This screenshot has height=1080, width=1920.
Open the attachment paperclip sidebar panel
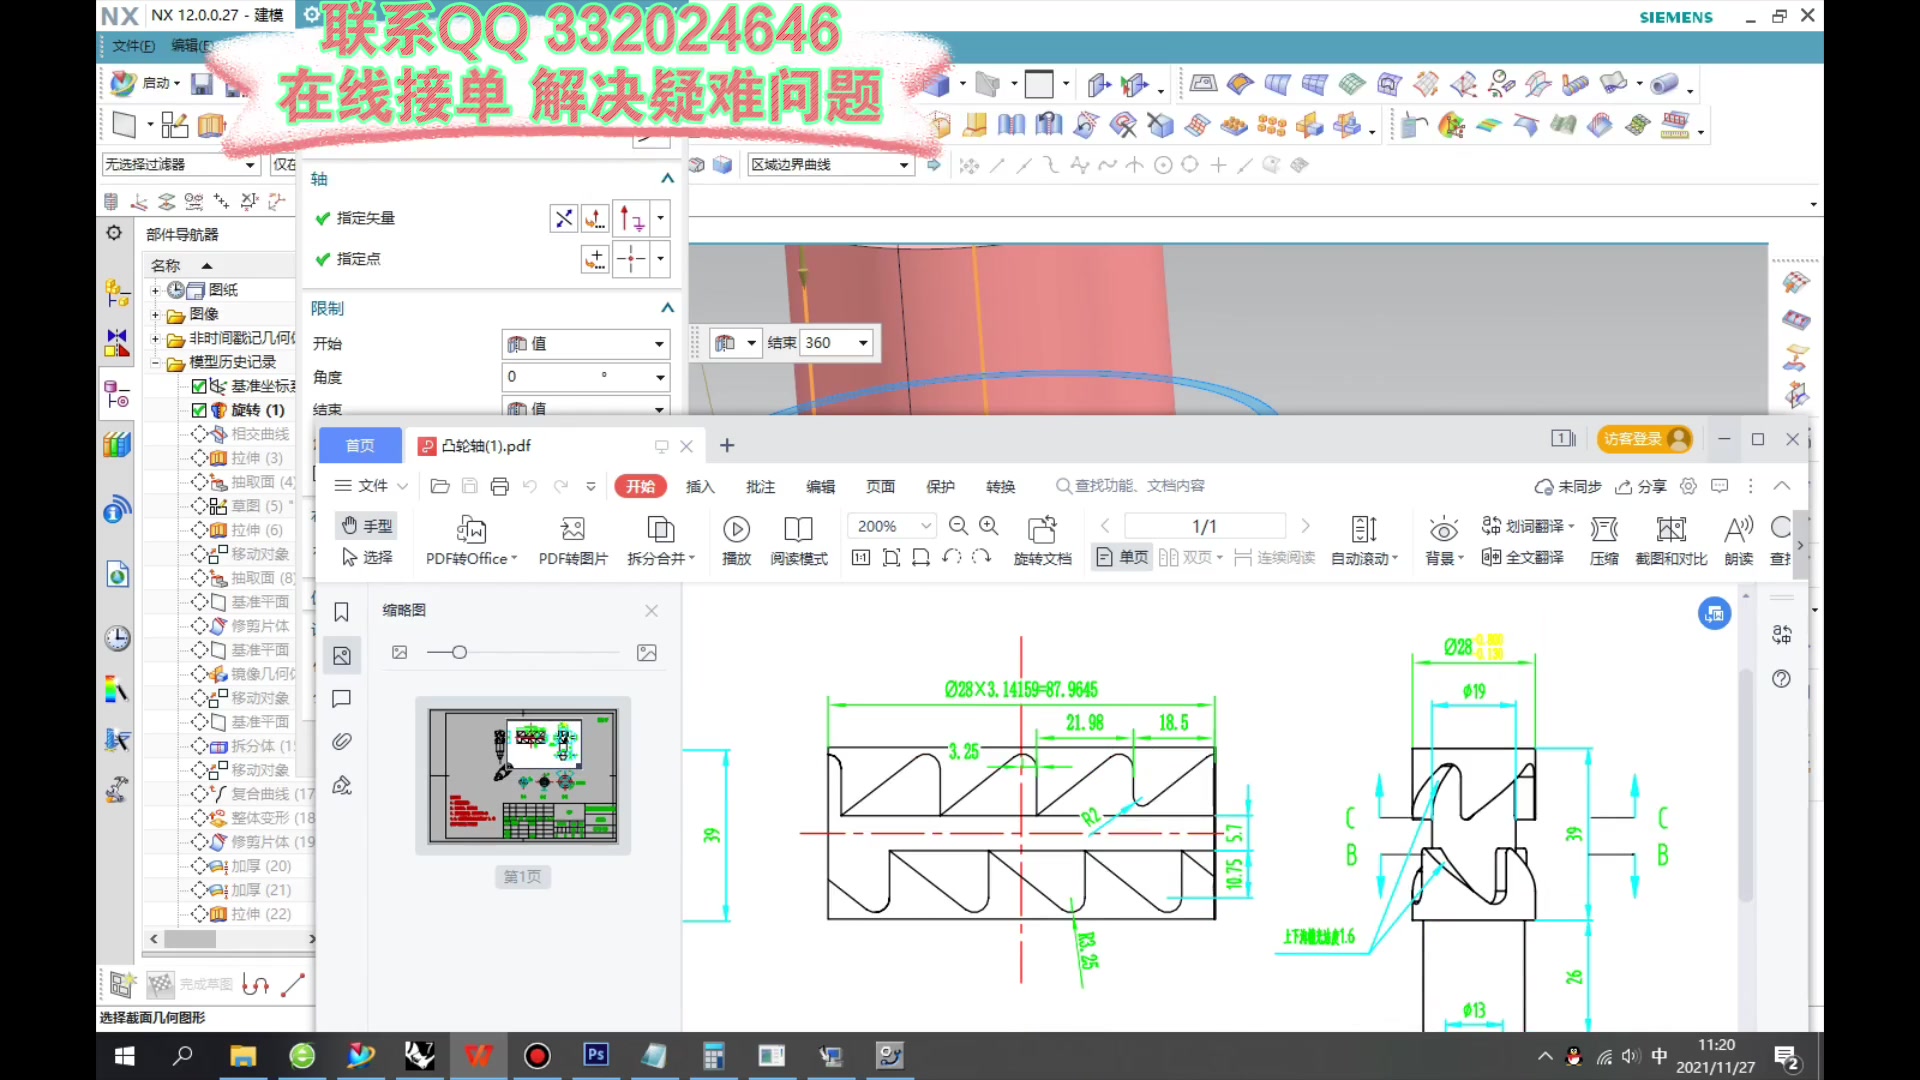(342, 741)
